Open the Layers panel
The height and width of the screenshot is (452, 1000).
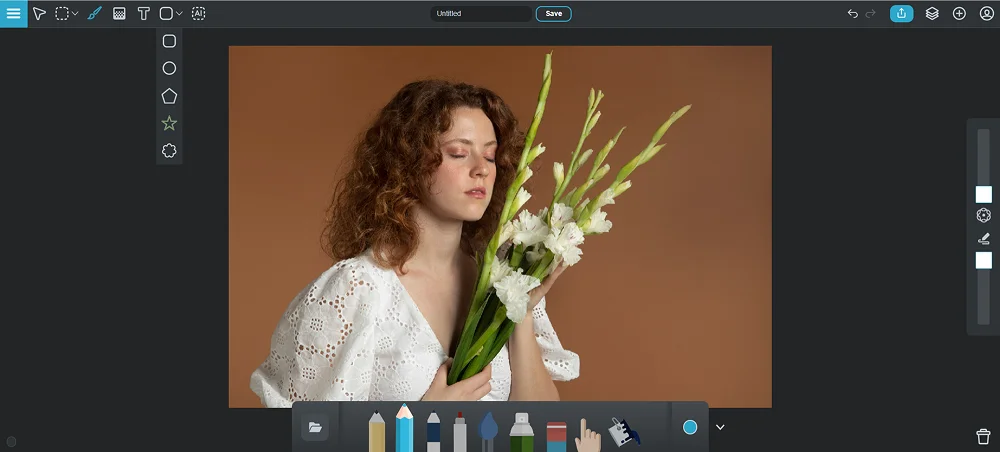coord(932,14)
